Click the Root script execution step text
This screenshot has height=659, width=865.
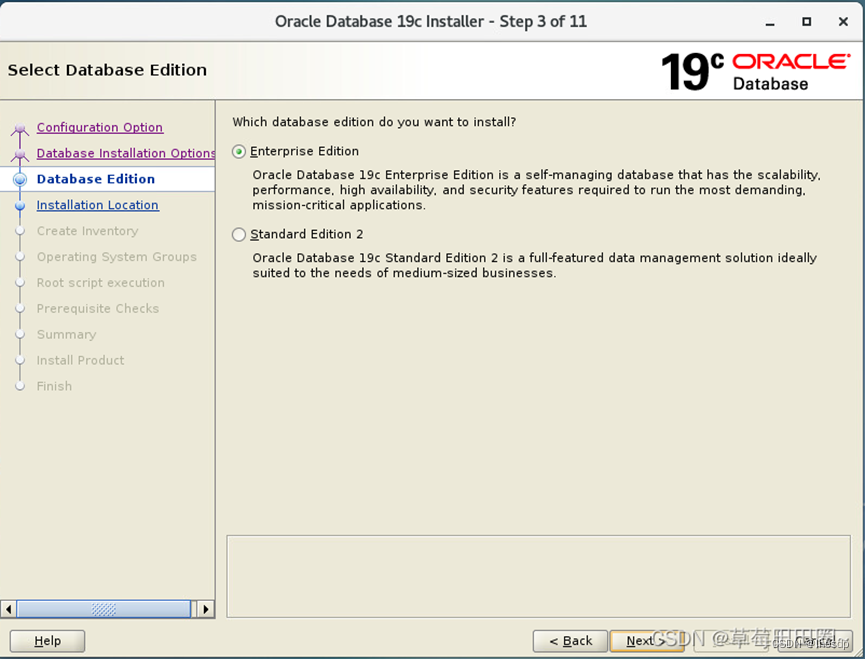click(100, 283)
